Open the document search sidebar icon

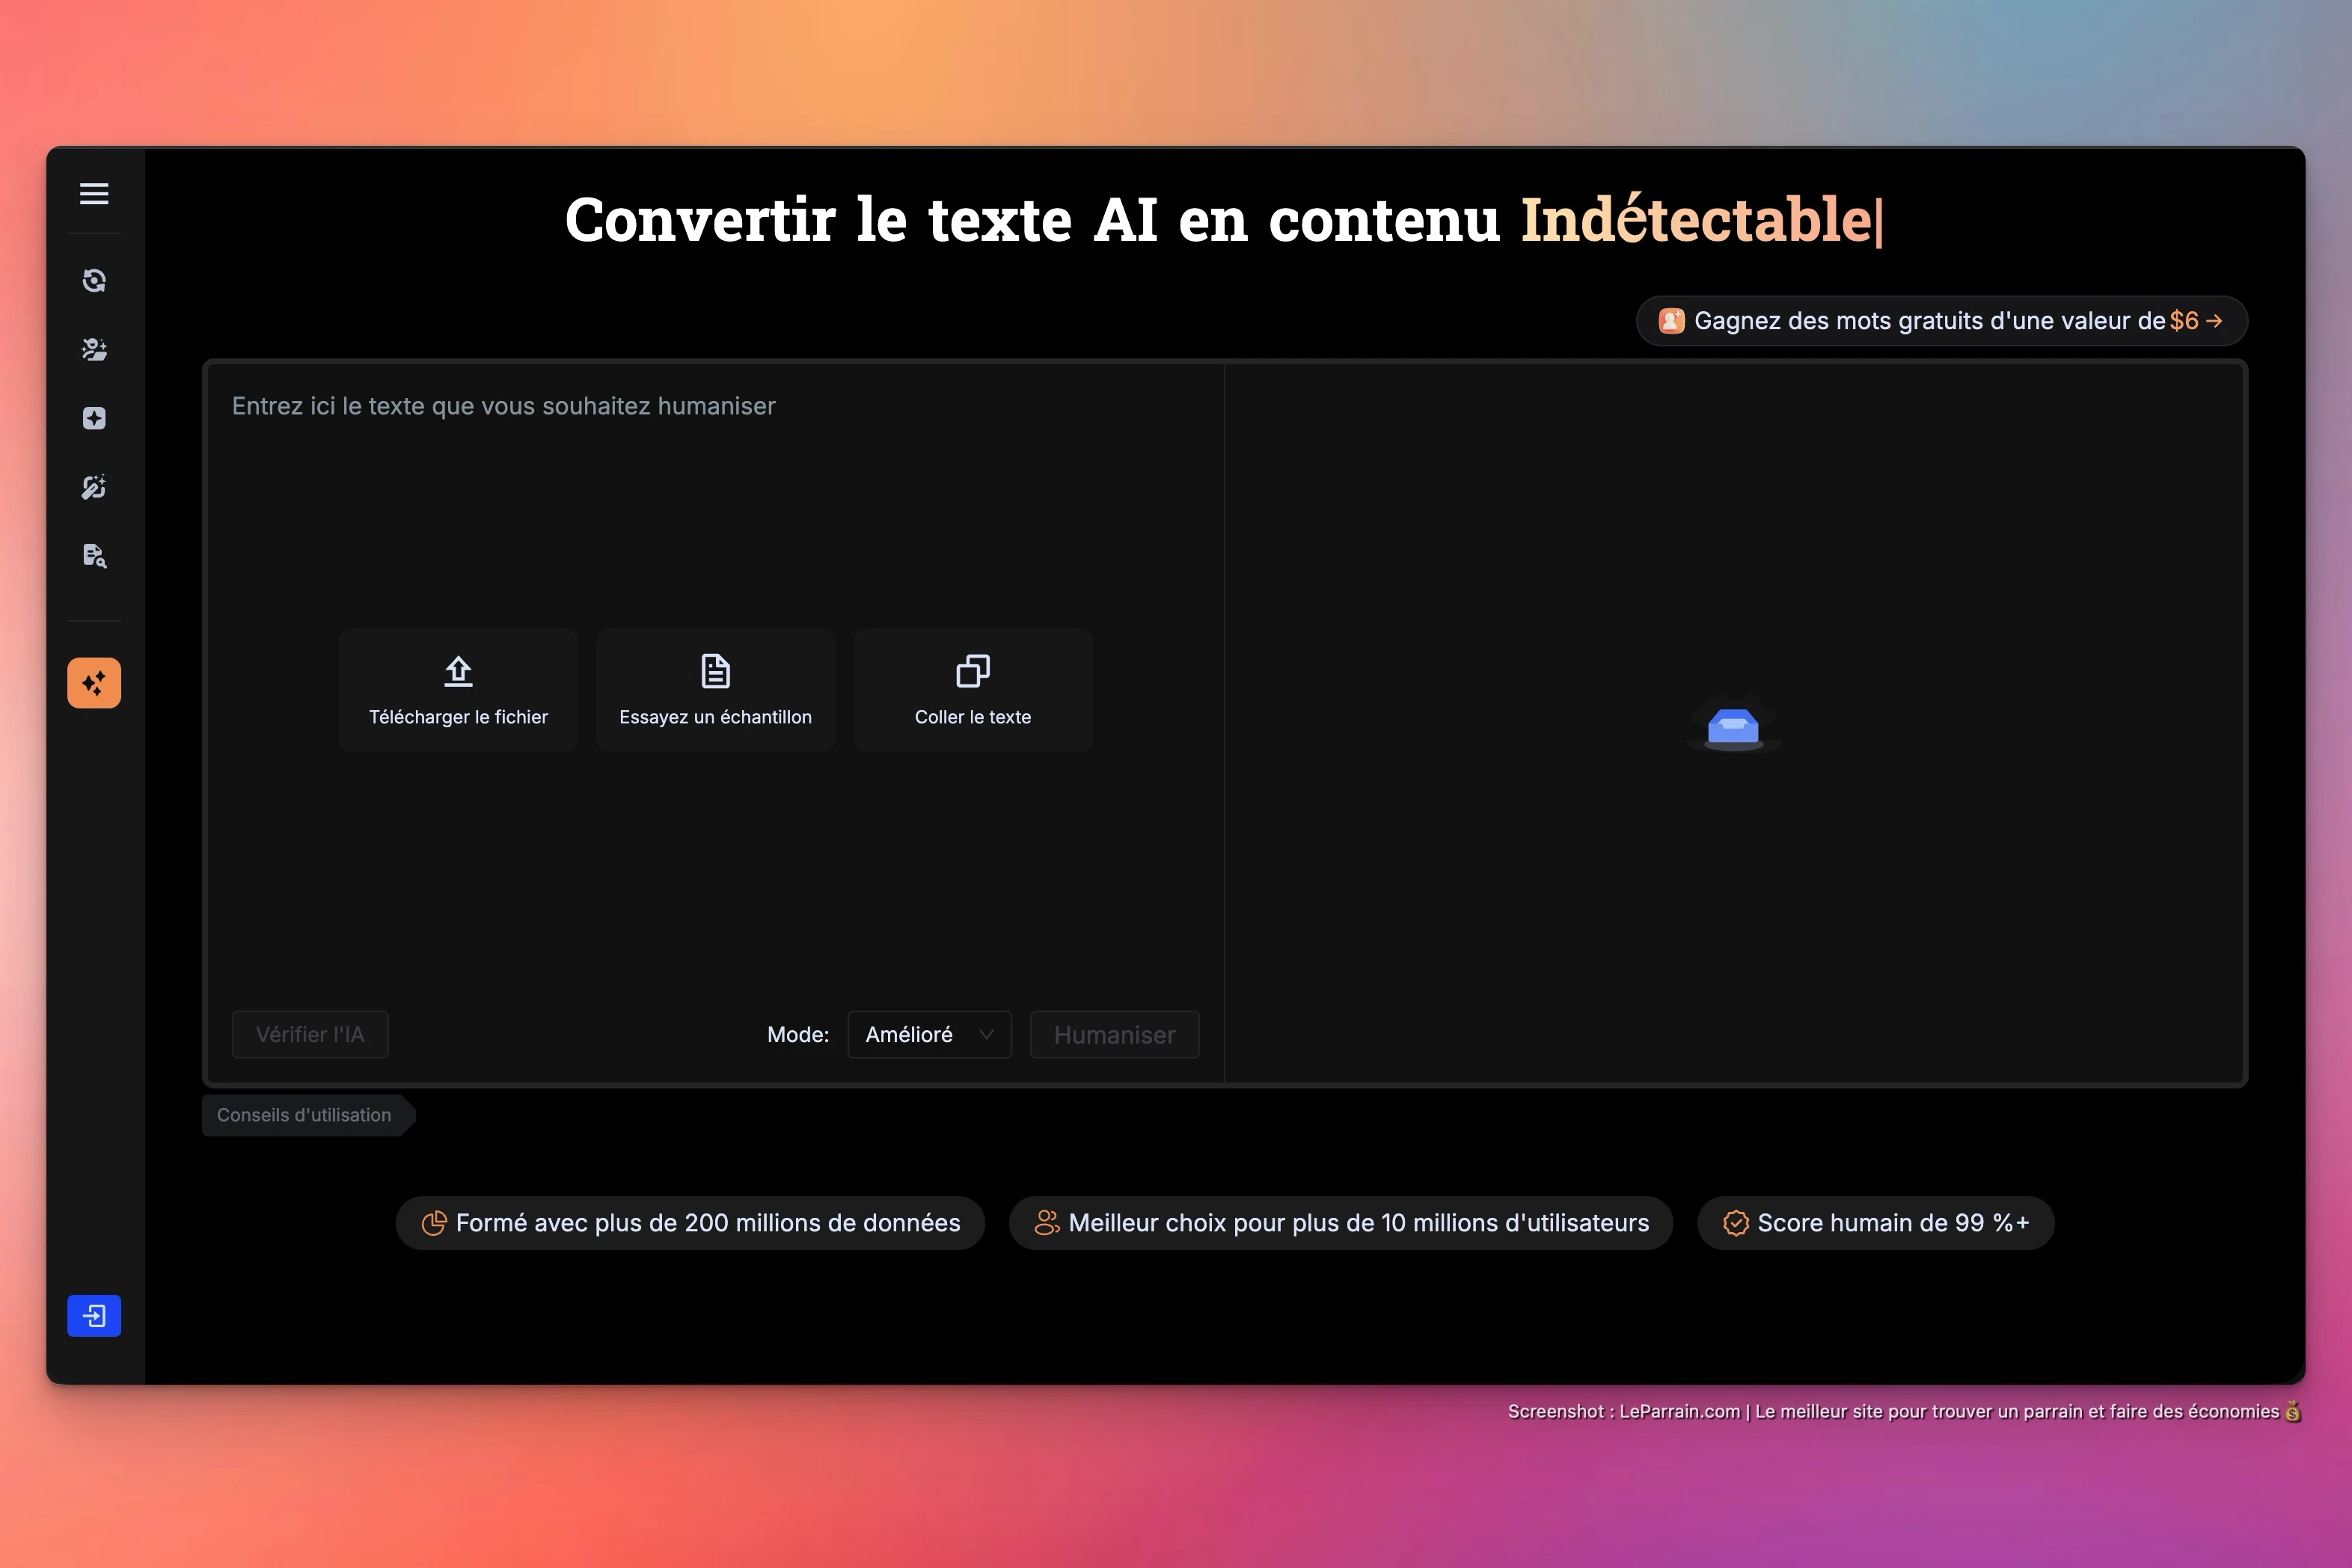pos(94,556)
